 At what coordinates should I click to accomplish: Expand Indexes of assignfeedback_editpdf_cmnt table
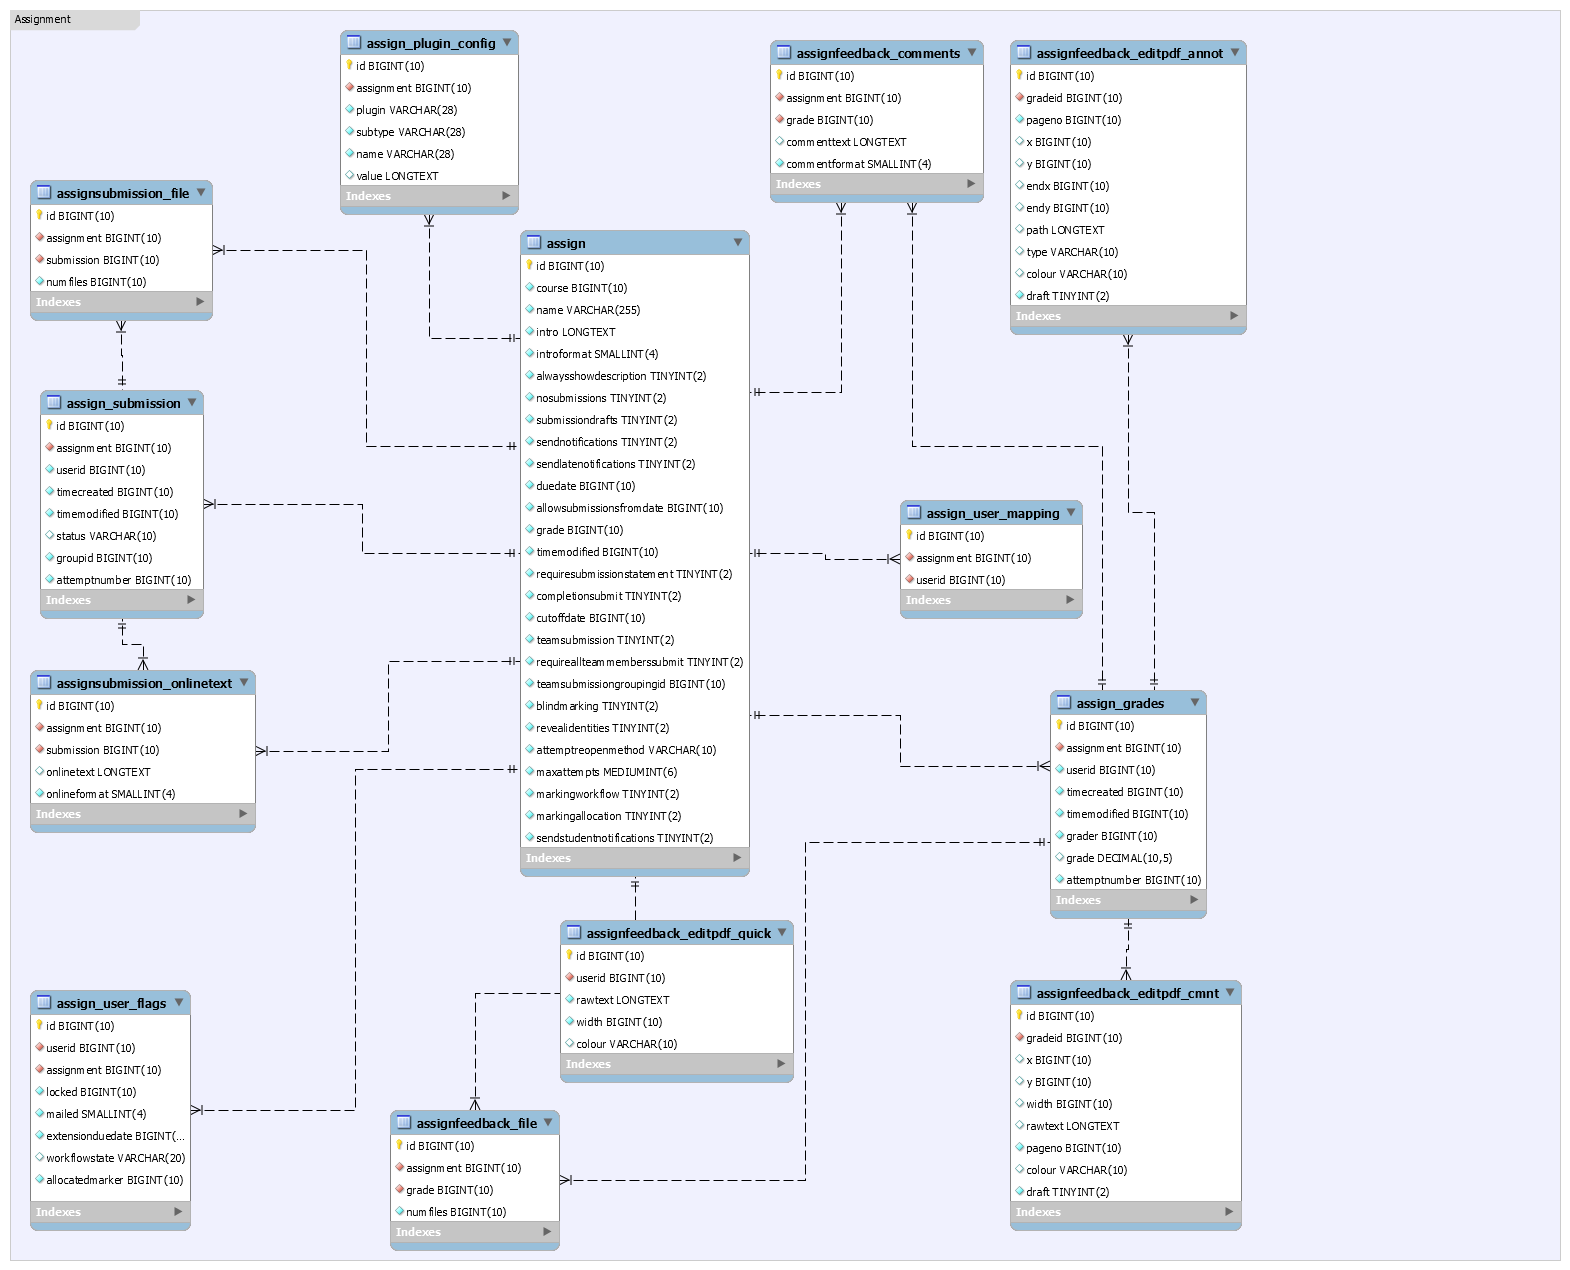pyautogui.click(x=1229, y=1212)
